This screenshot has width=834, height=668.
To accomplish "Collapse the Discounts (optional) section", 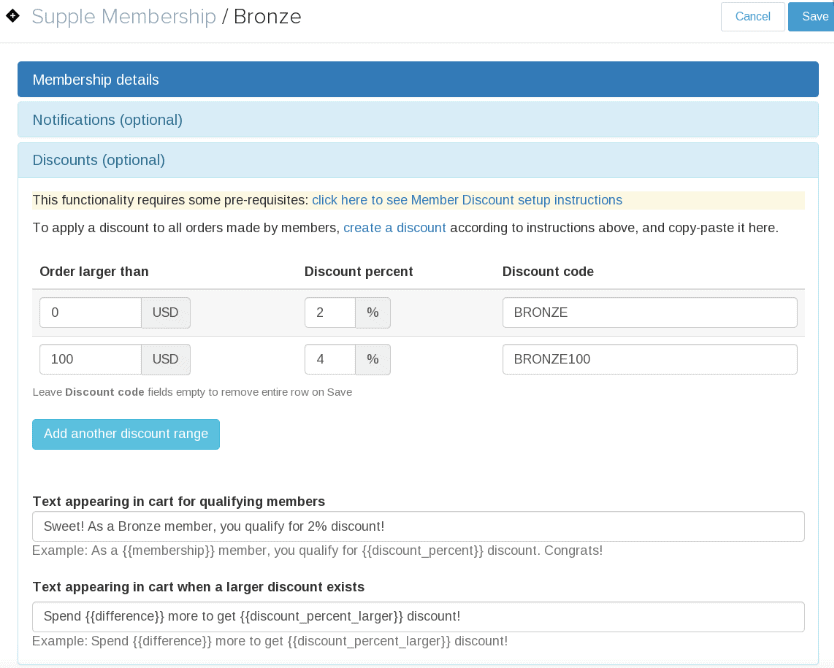I will (x=418, y=160).
